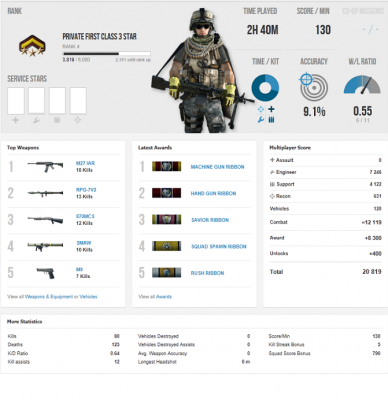Viewport: 388px width, 400px height.
Task: Click the '2H 40M' time played value
Action: (x=262, y=30)
